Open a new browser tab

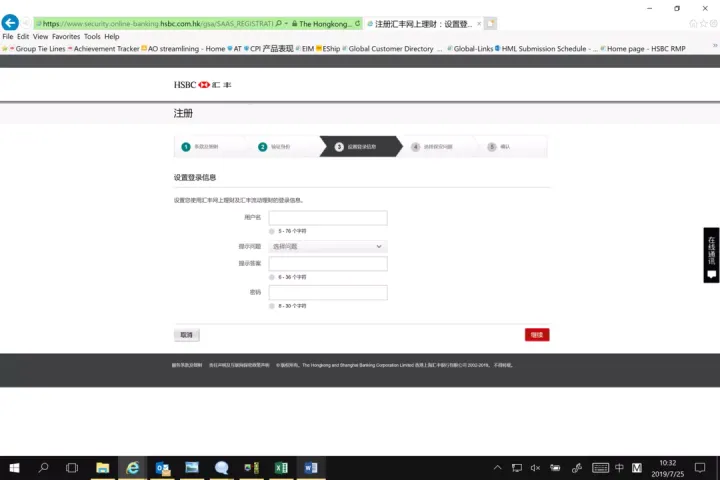click(490, 23)
